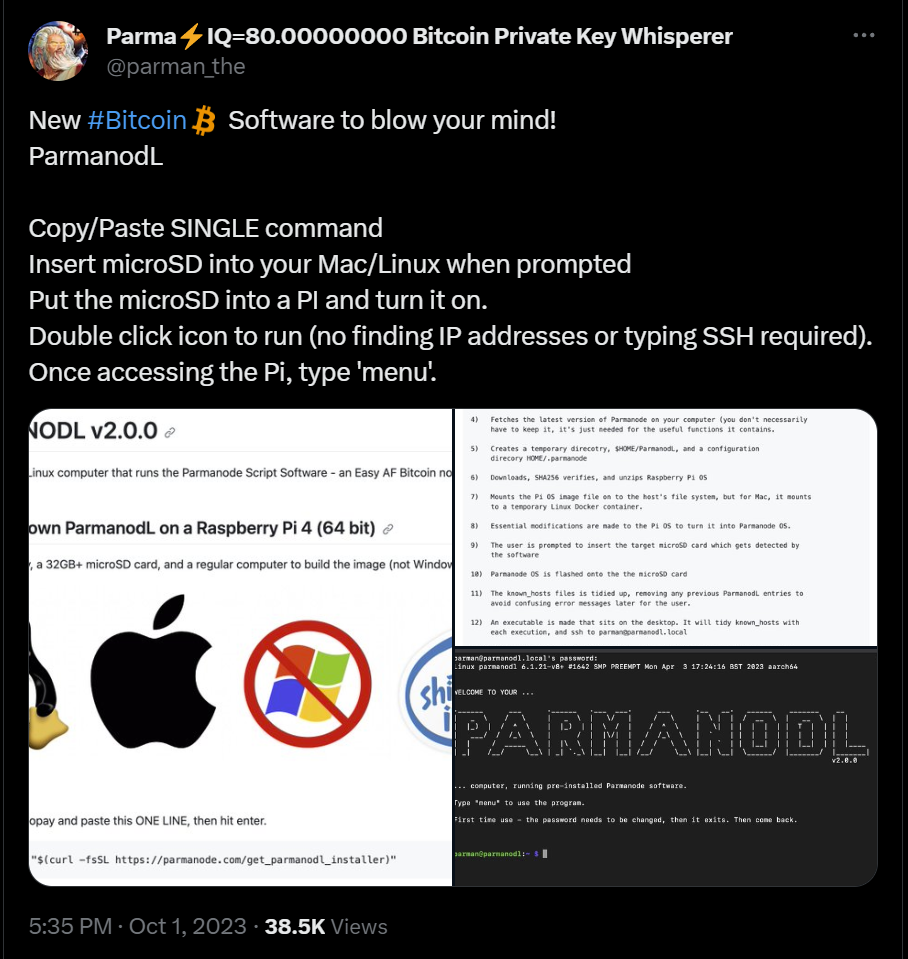Viewport: 908px width, 959px height.
Task: Open the left GitHub readme screenshot
Action: [240, 647]
